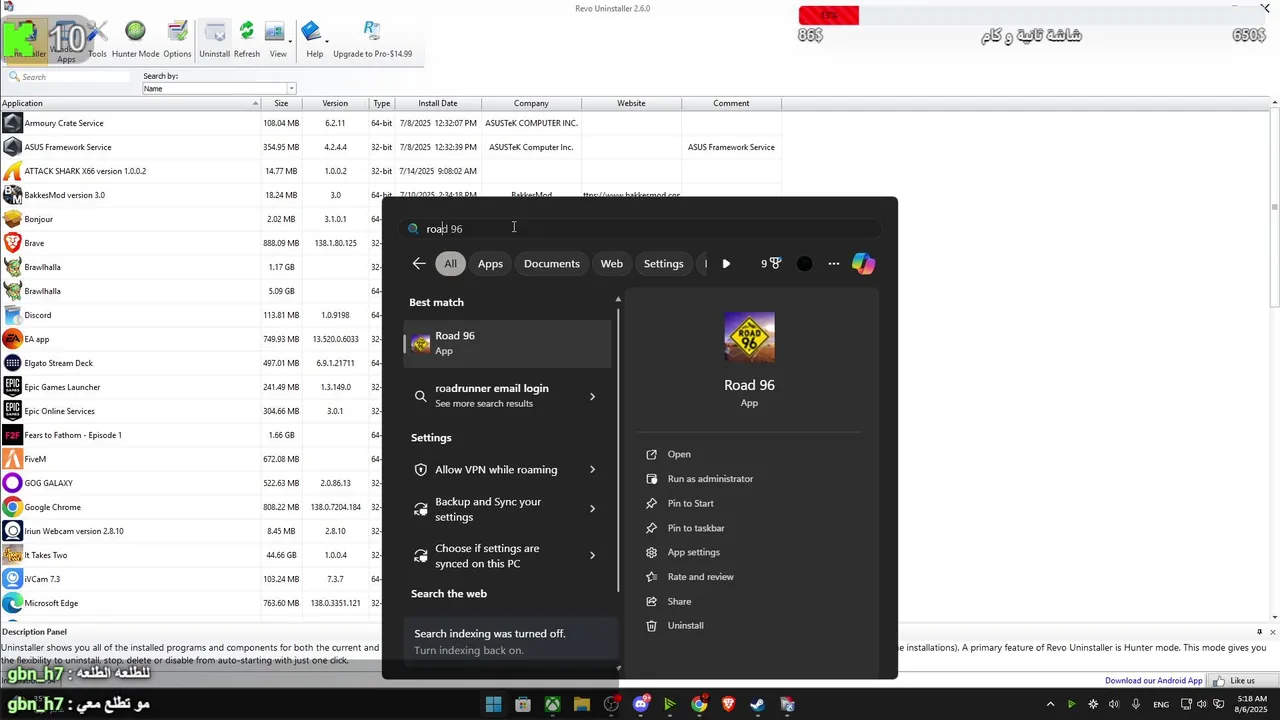This screenshot has width=1280, height=720.
Task: Open Hunter Mode in Revo toolbar
Action: click(135, 40)
